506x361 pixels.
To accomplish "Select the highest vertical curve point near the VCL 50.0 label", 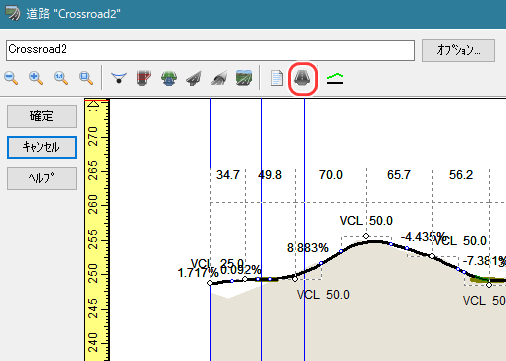I will pyautogui.click(x=366, y=236).
